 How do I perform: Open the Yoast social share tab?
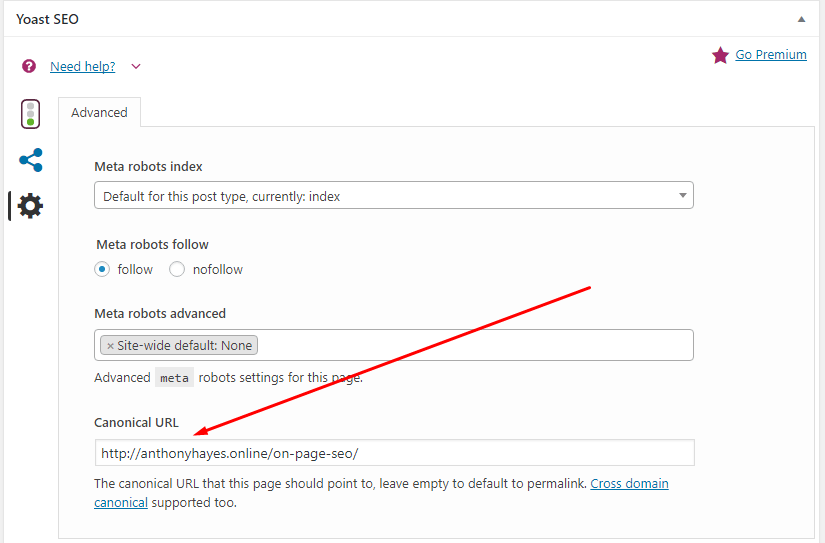(31, 160)
